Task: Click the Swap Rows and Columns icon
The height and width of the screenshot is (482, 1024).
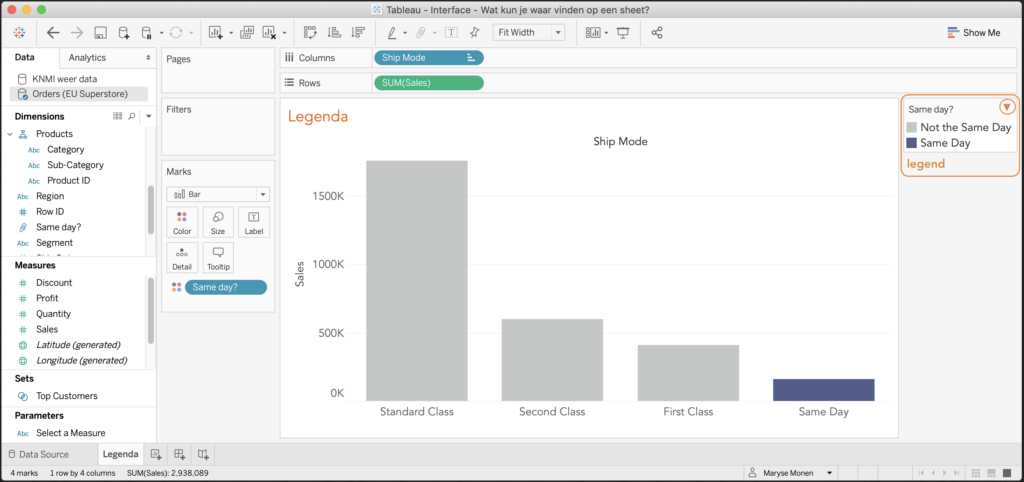Action: pos(309,33)
